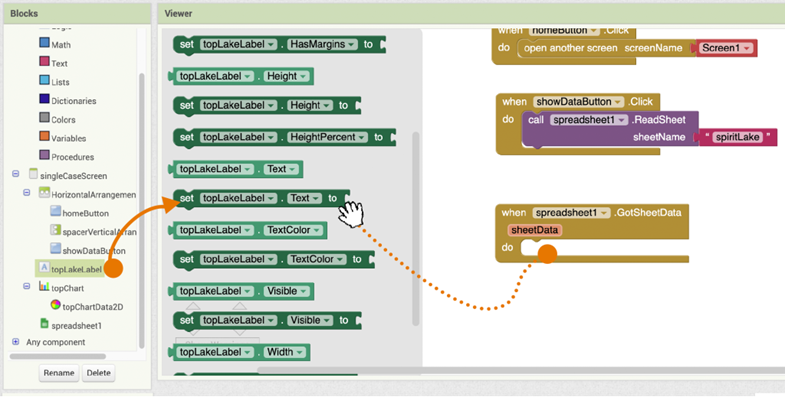Select the Lists blocks category

(x=54, y=81)
